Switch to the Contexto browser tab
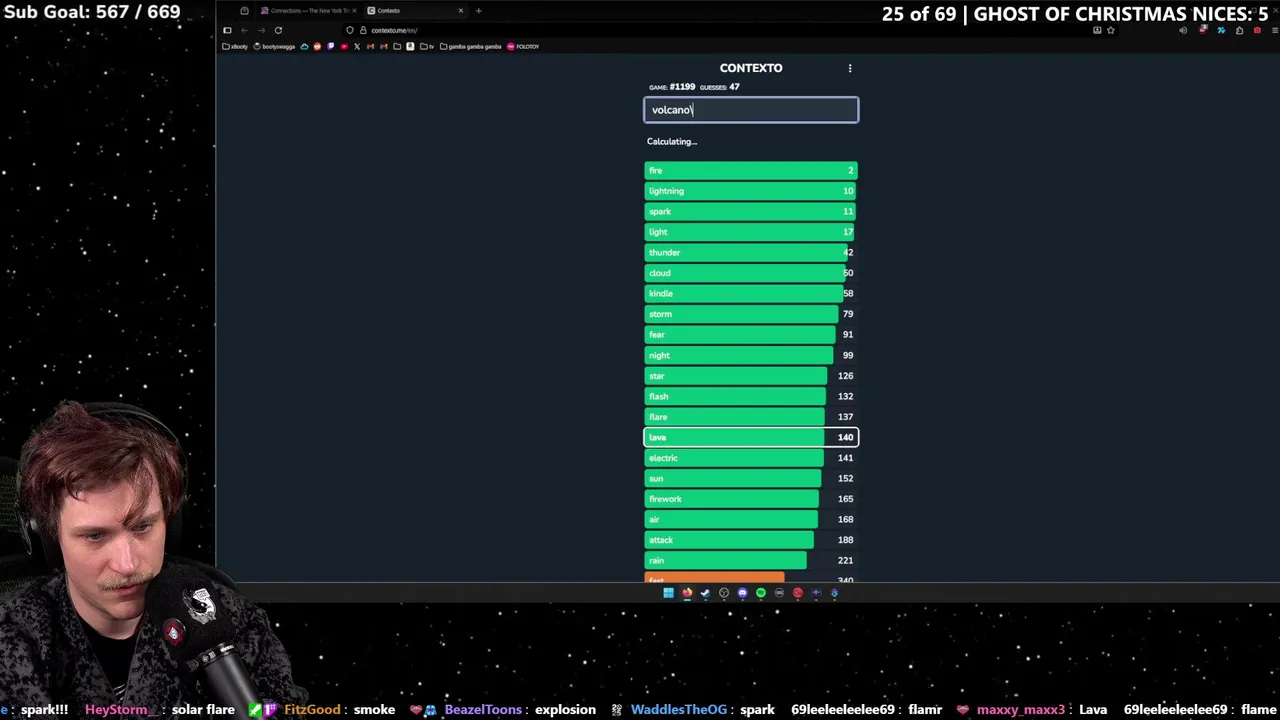The width and height of the screenshot is (1280, 720). (x=413, y=11)
